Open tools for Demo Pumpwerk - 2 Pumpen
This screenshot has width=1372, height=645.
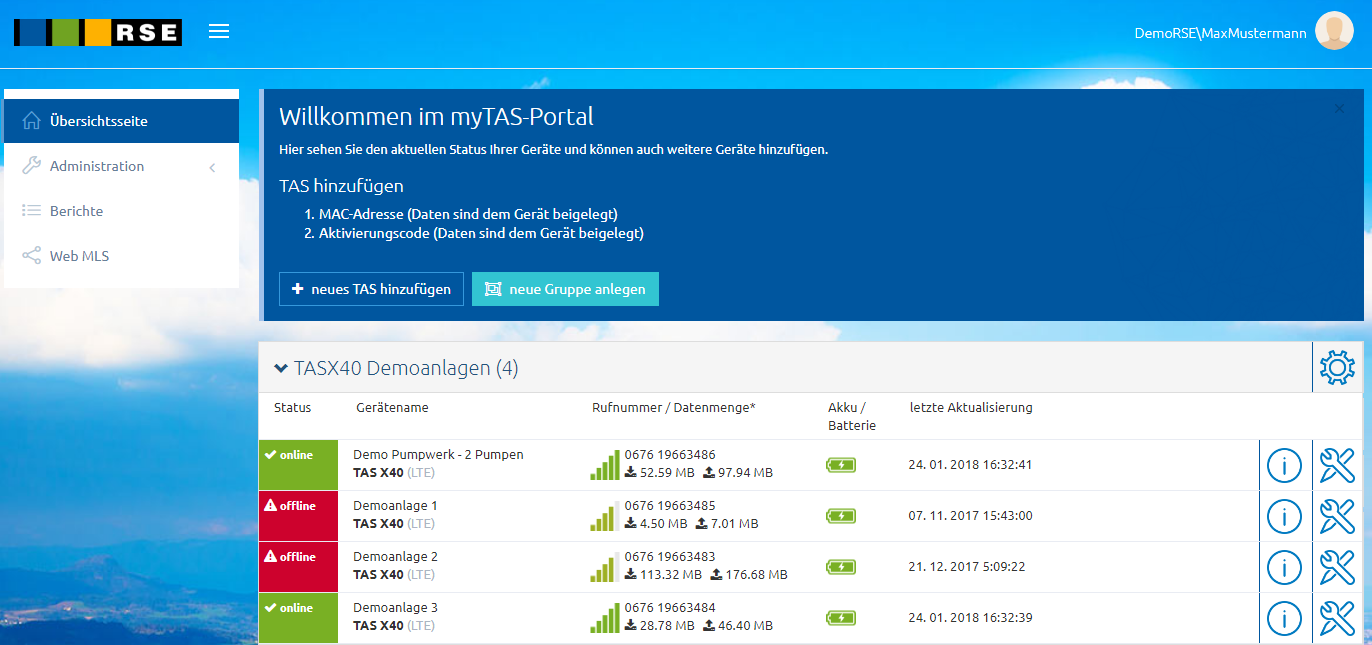pos(1337,465)
